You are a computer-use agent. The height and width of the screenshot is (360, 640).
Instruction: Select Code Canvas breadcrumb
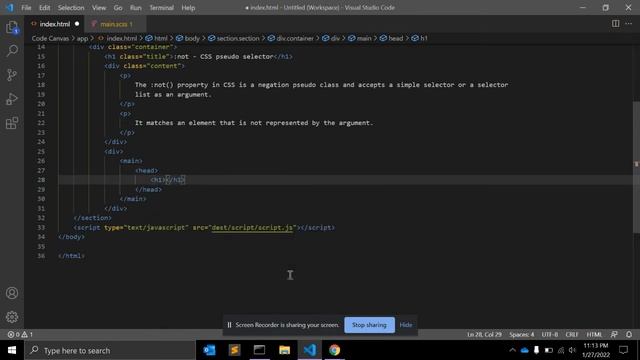50,38
